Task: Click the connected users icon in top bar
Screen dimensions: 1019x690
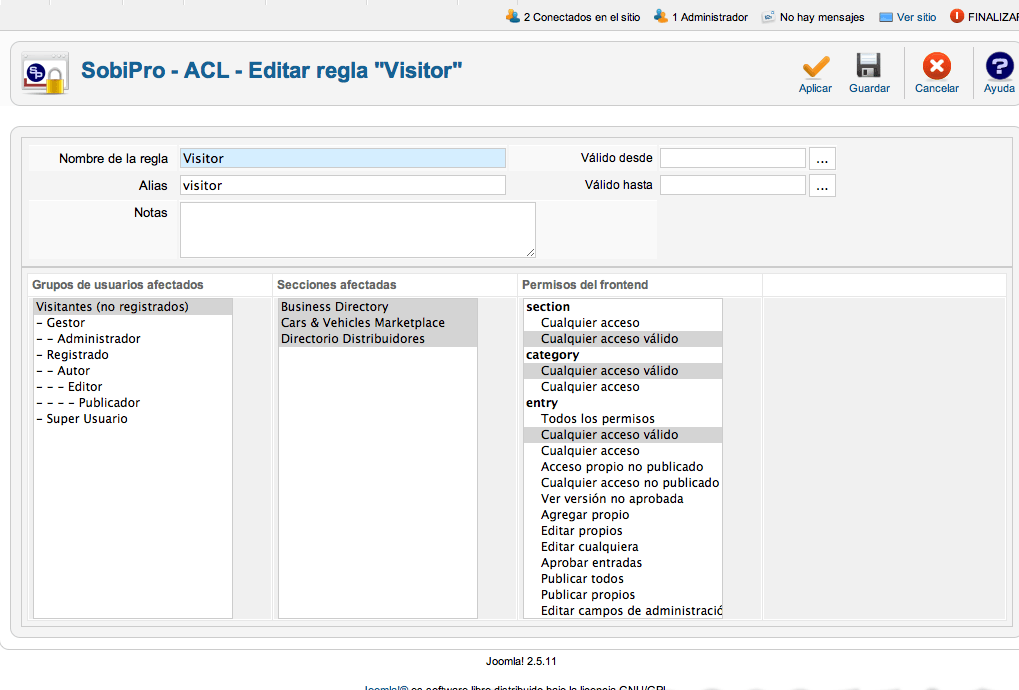Action: (513, 16)
